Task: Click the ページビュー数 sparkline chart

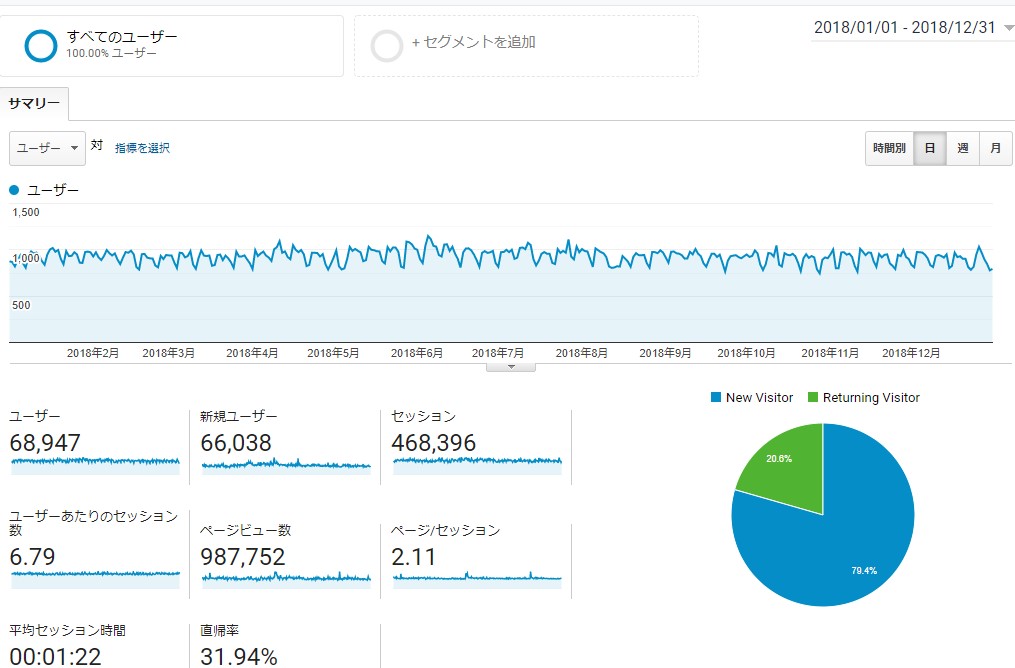Action: 286,579
